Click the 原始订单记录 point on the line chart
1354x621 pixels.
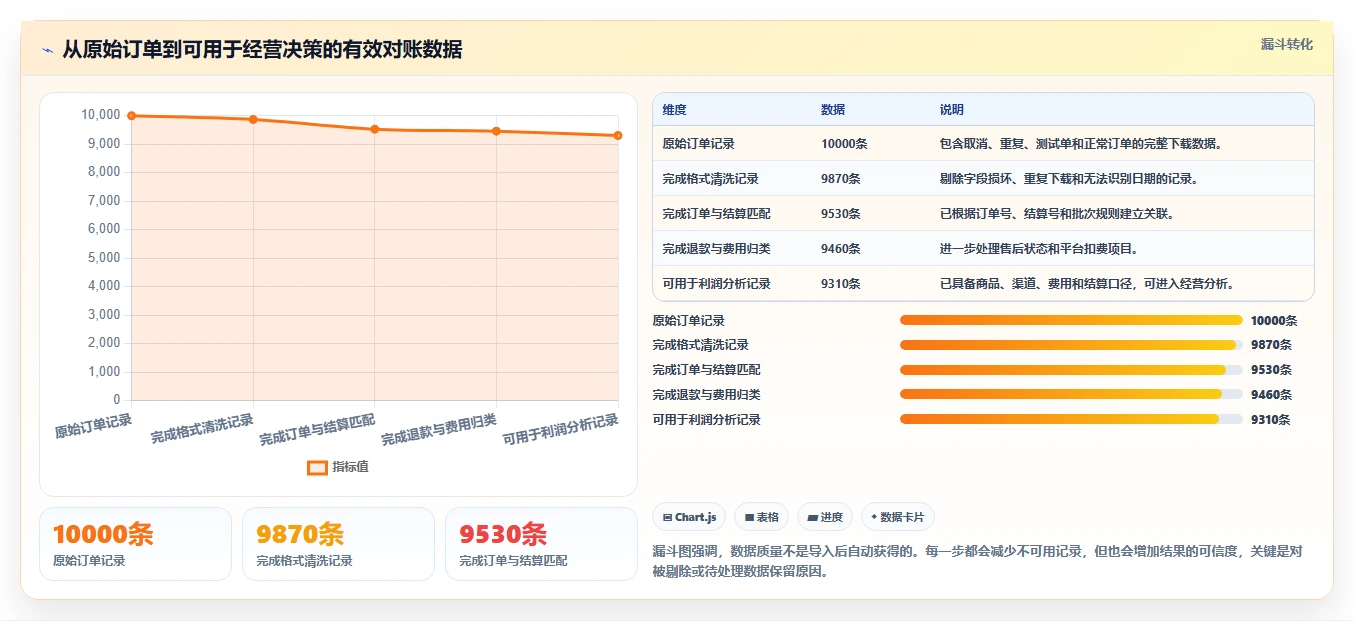(x=131, y=116)
